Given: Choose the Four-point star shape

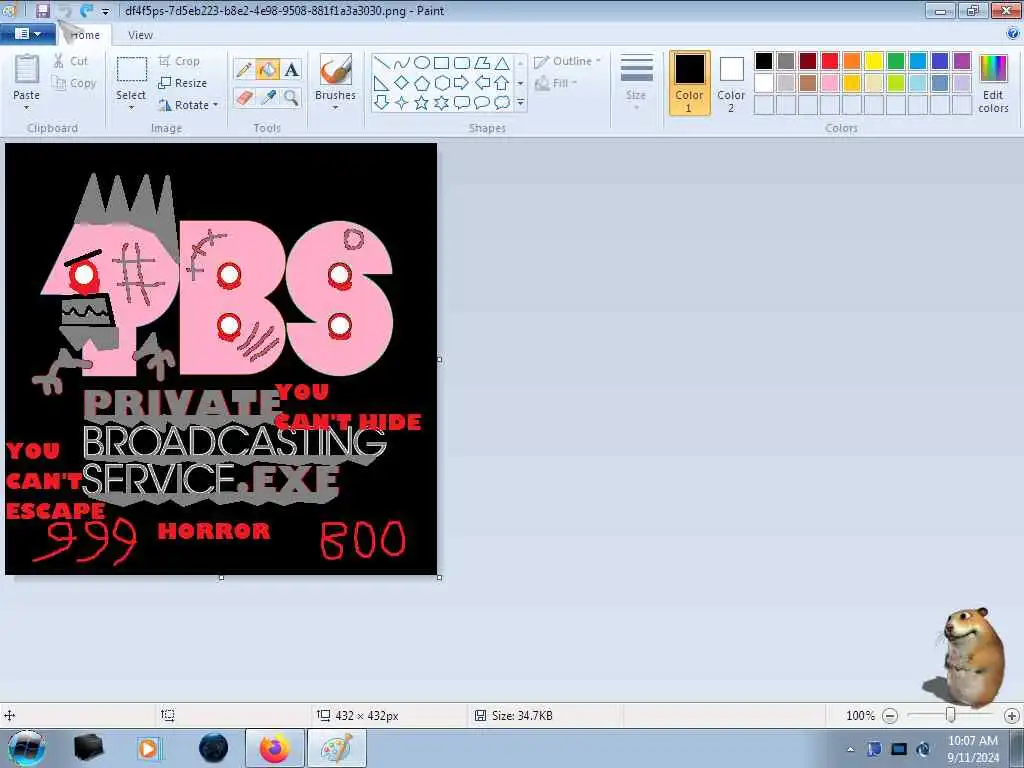Looking at the screenshot, I should pyautogui.click(x=402, y=103).
